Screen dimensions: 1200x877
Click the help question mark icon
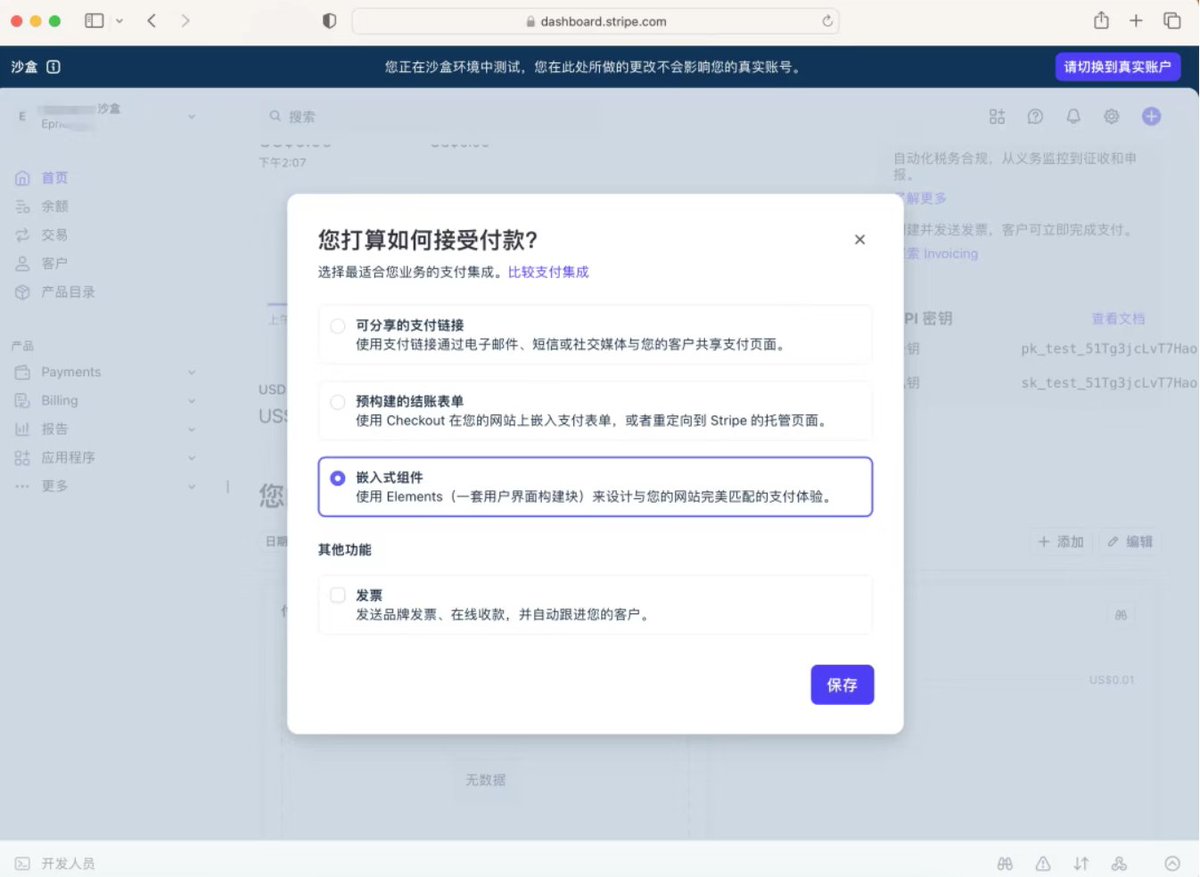1035,116
